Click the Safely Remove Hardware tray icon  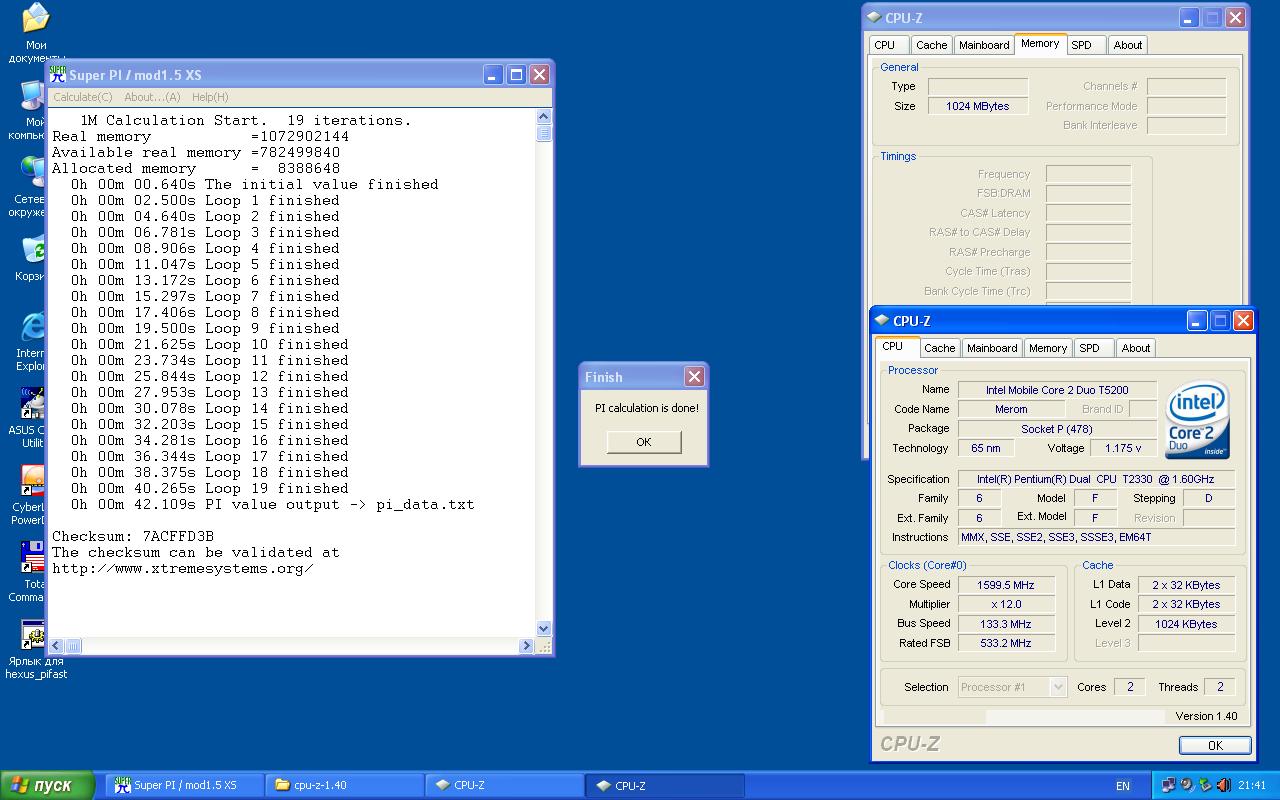coord(1204,785)
